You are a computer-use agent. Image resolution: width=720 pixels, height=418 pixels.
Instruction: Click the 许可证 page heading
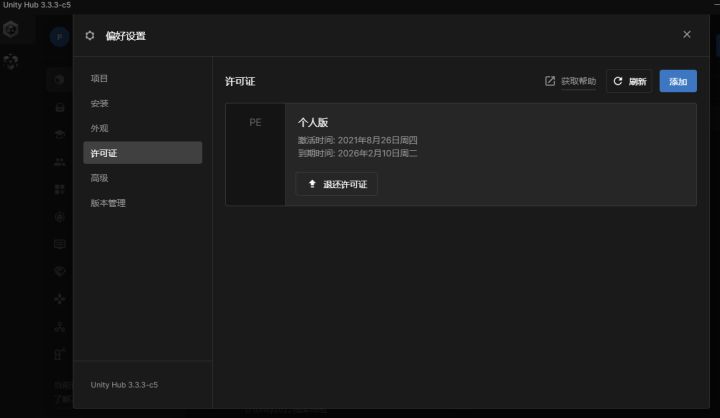(240, 81)
